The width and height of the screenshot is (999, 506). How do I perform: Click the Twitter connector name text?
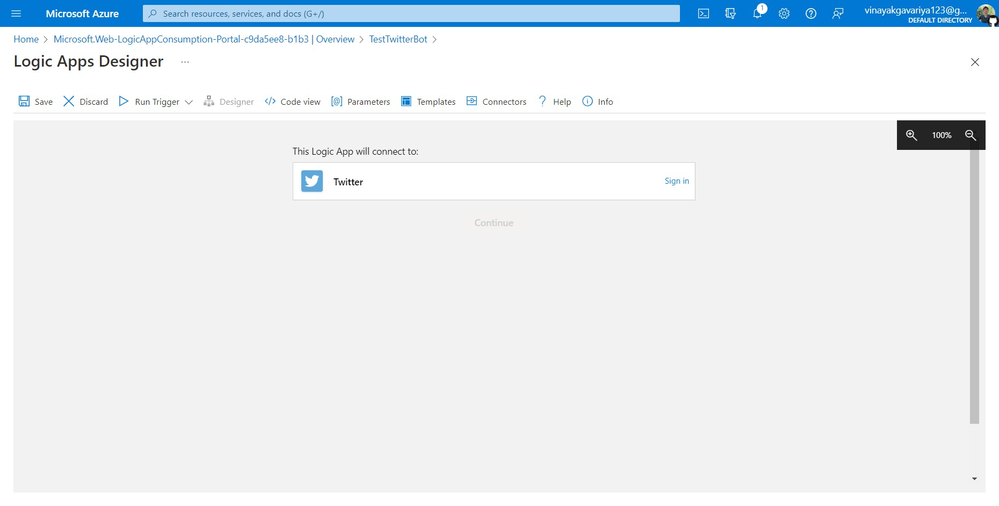click(349, 182)
